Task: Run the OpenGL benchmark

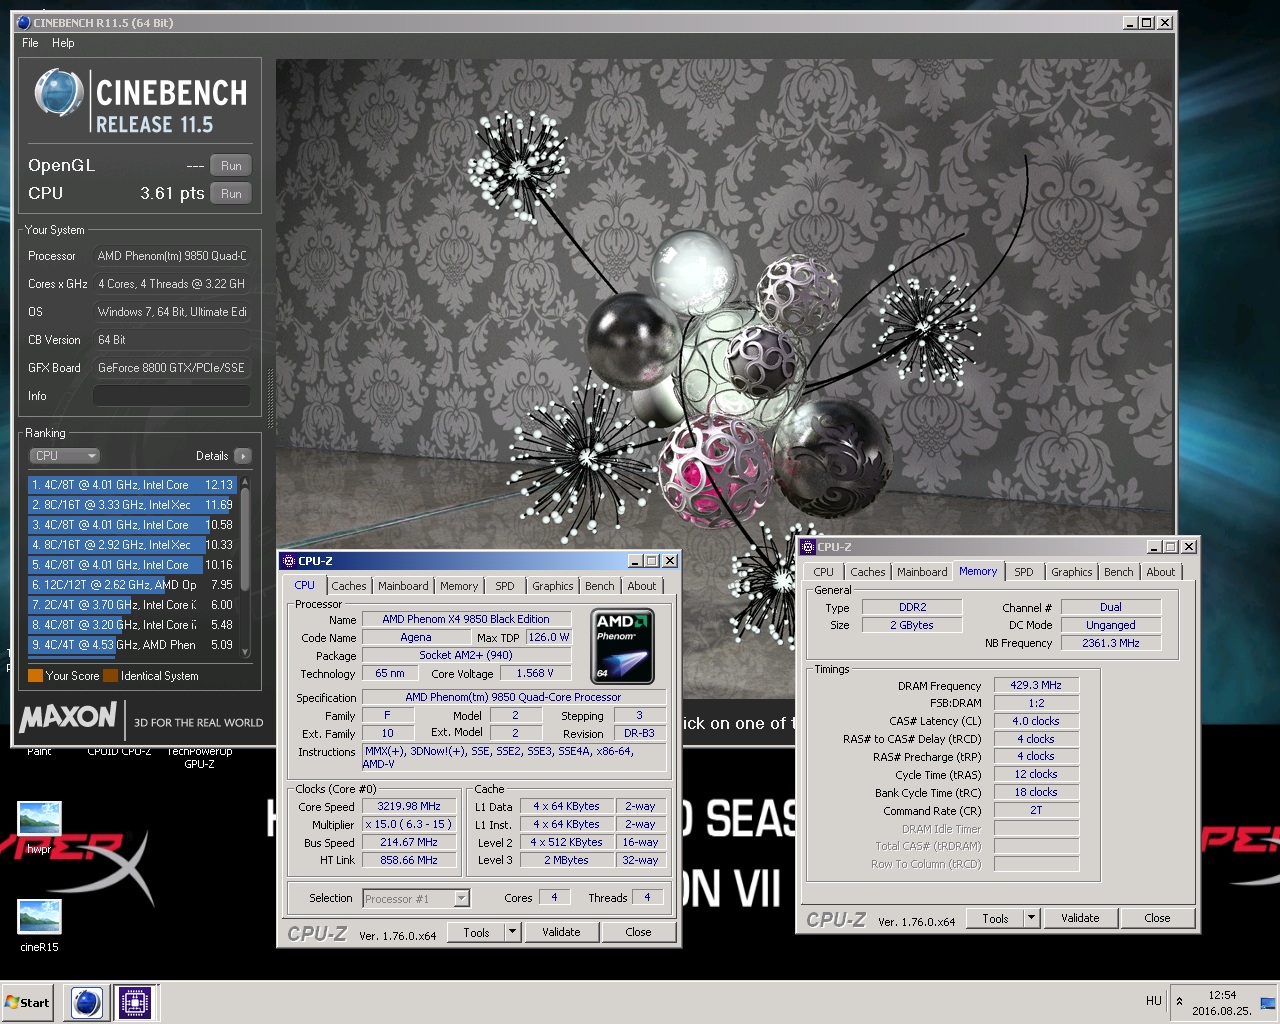Action: (x=231, y=166)
